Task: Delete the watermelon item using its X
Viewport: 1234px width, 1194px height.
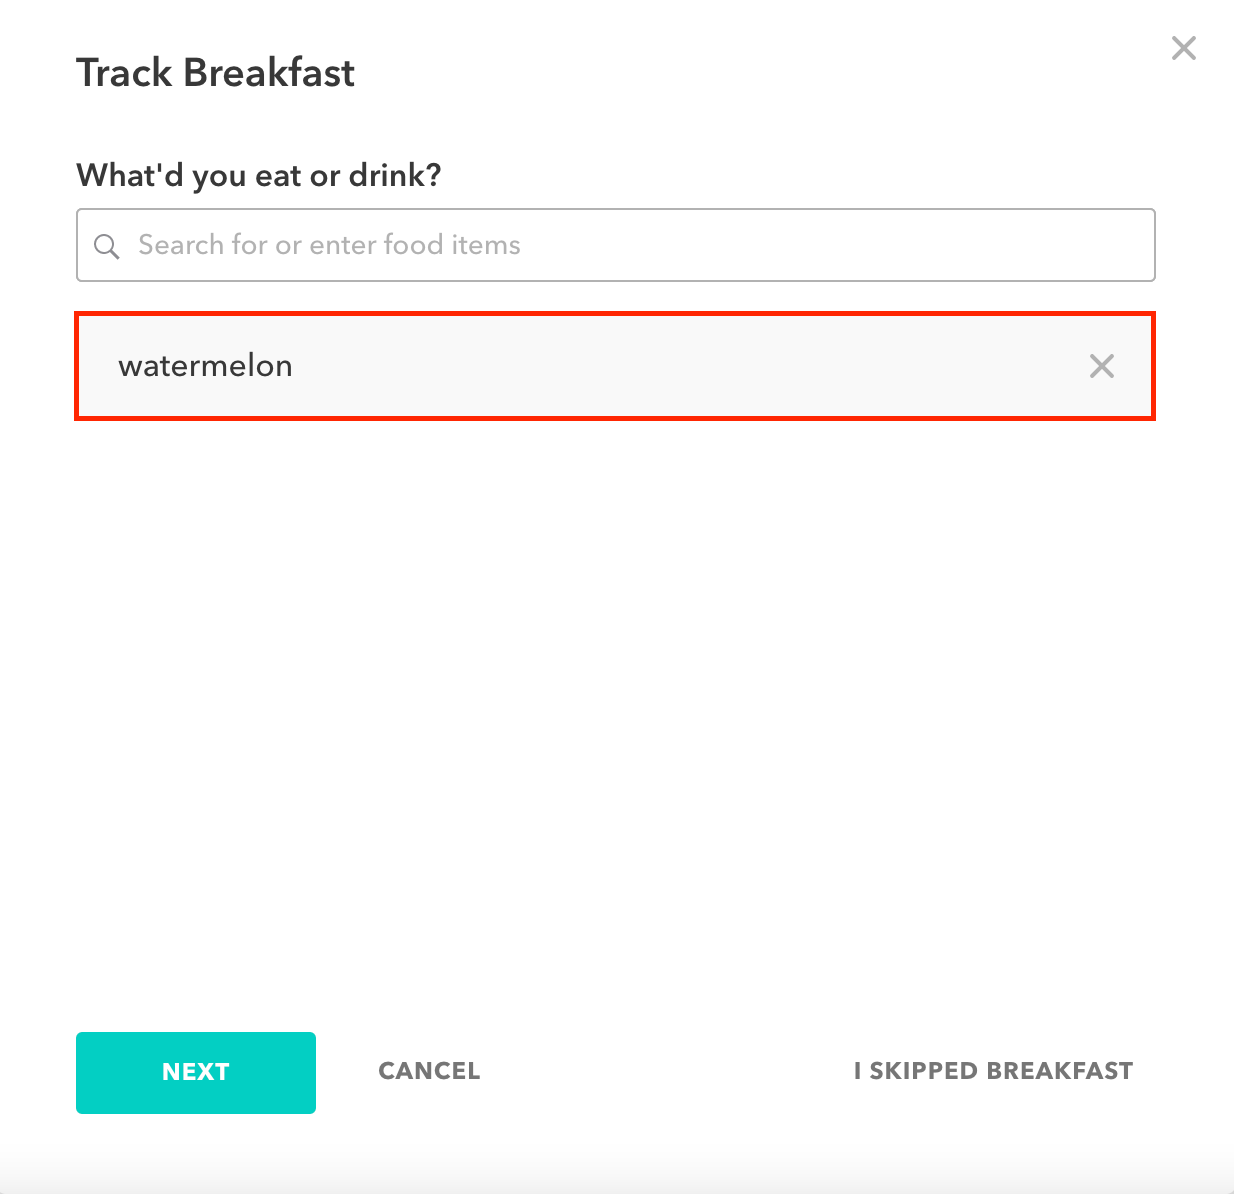Action: (x=1102, y=366)
